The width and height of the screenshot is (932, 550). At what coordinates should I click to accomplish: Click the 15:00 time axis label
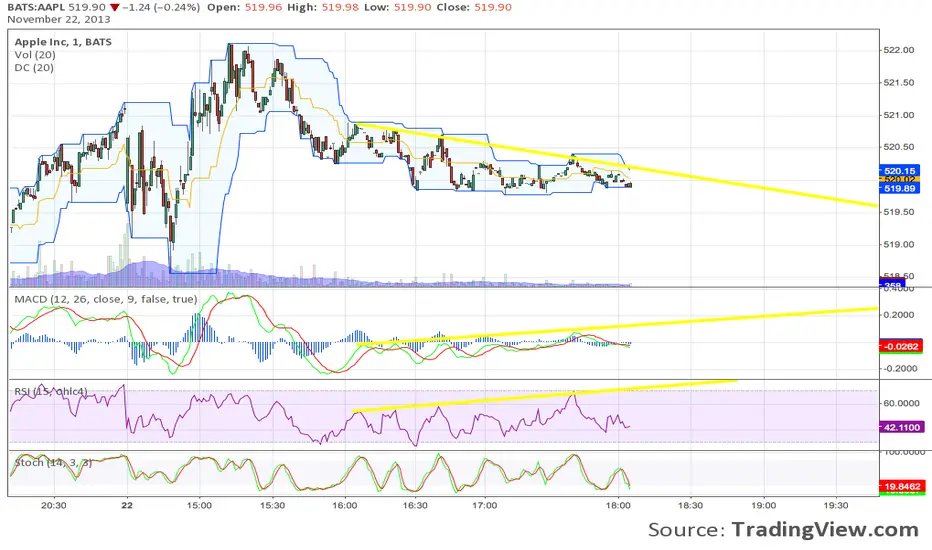(x=199, y=505)
